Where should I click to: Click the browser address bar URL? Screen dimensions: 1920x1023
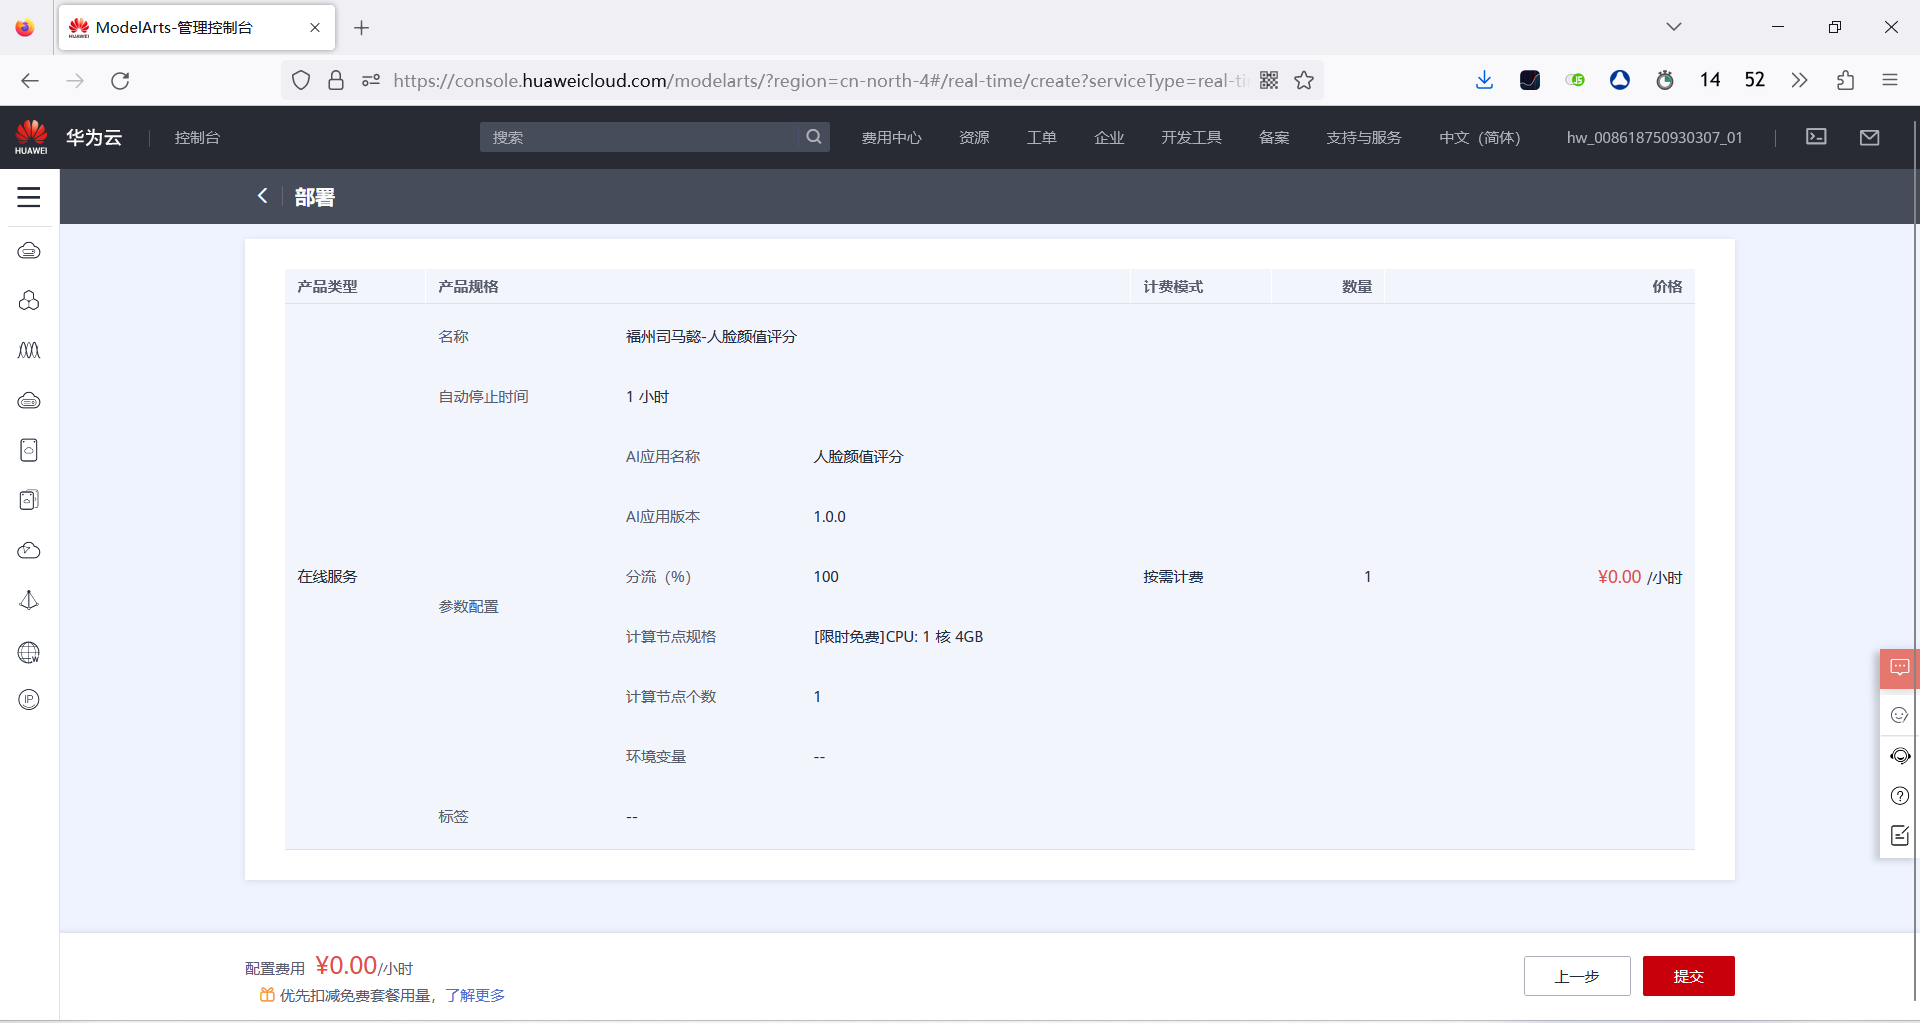point(820,80)
